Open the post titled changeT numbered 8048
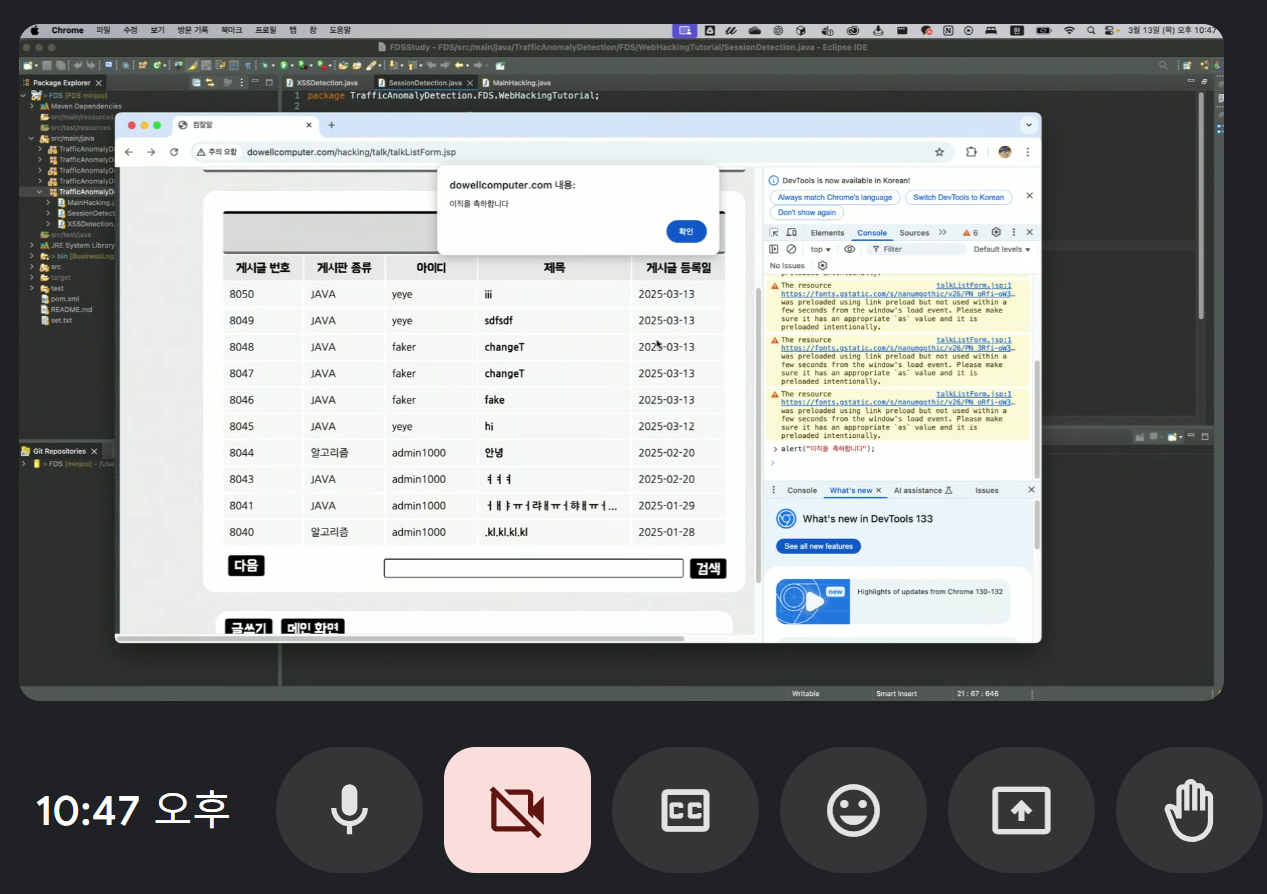This screenshot has height=894, width=1267. (504, 347)
